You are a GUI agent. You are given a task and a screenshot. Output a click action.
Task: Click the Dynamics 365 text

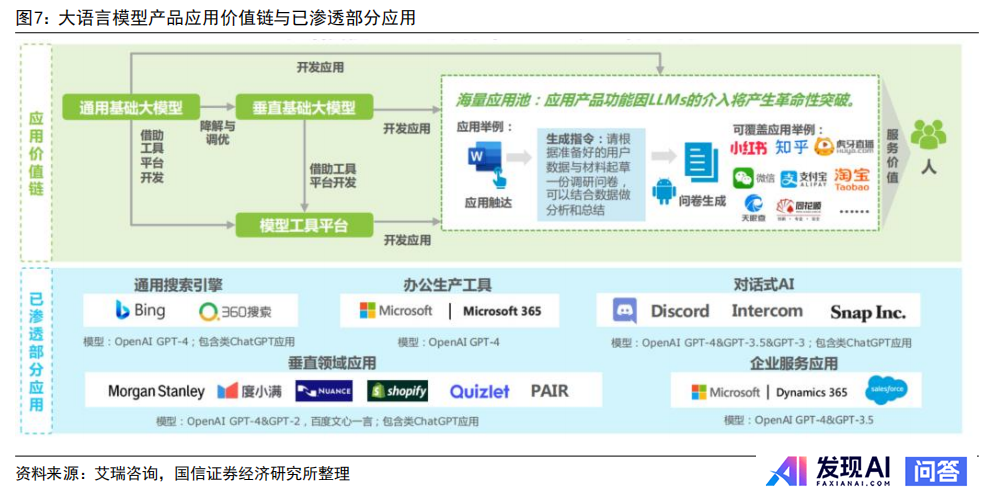click(812, 393)
